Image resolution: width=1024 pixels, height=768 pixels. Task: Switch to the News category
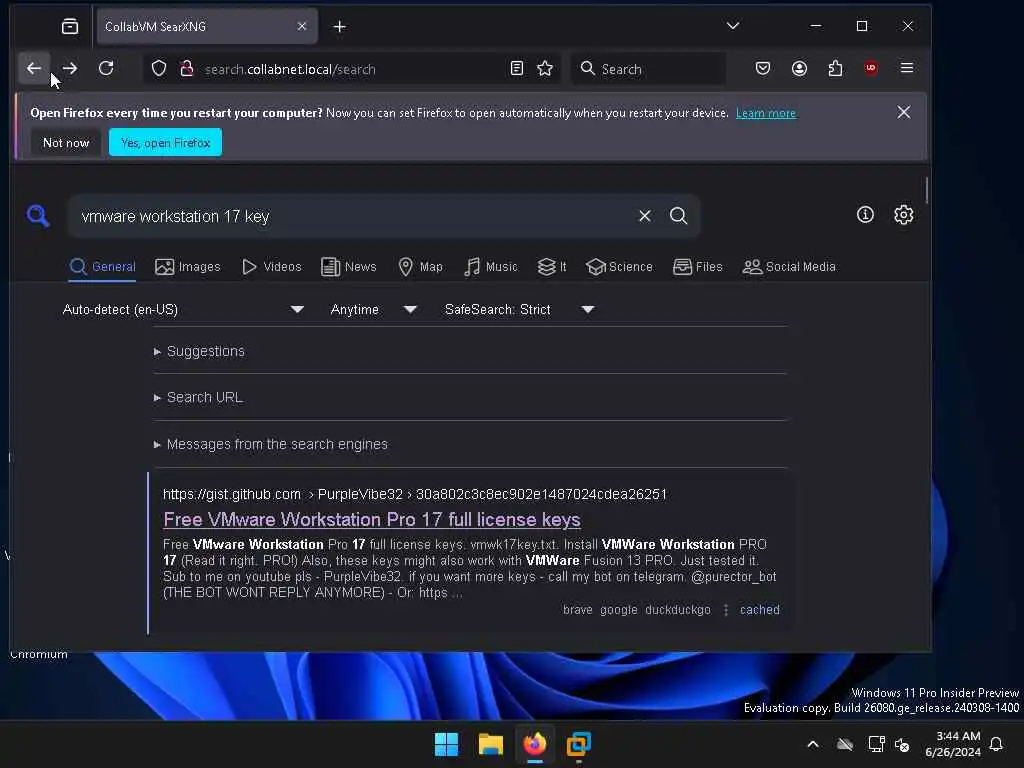pyautogui.click(x=349, y=266)
